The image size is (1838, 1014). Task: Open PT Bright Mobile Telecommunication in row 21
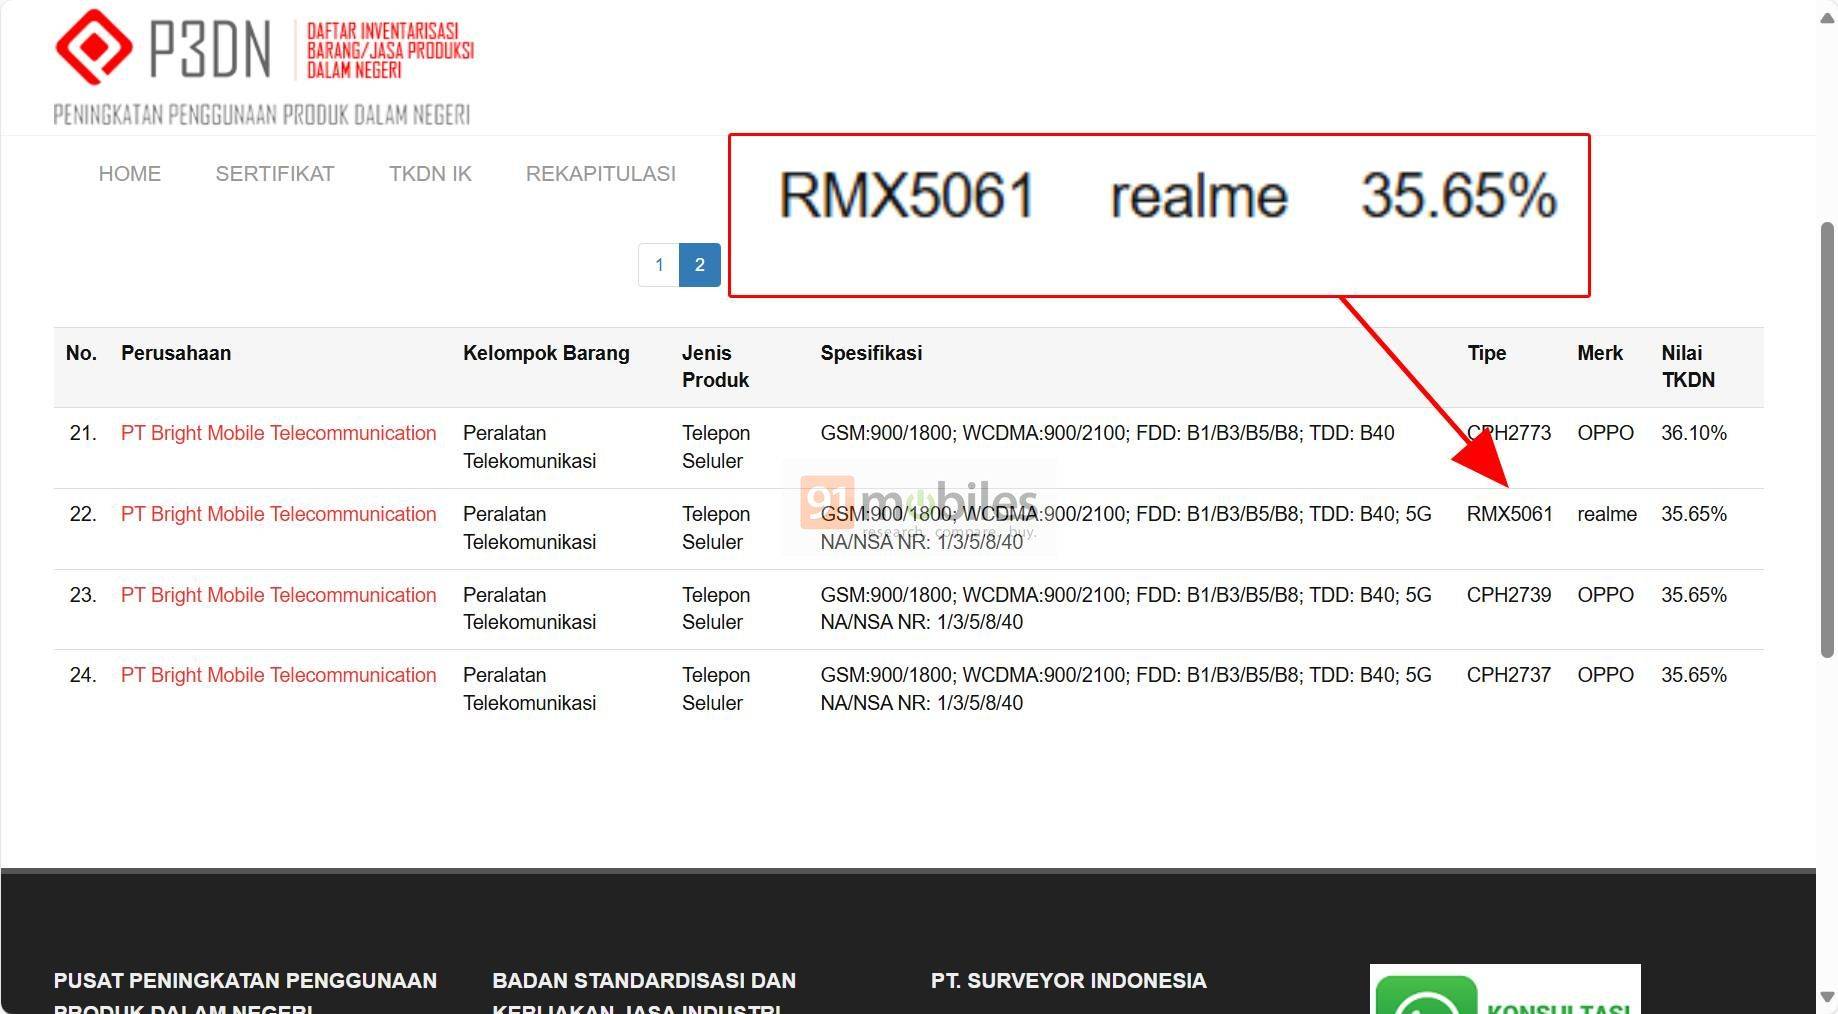click(279, 433)
